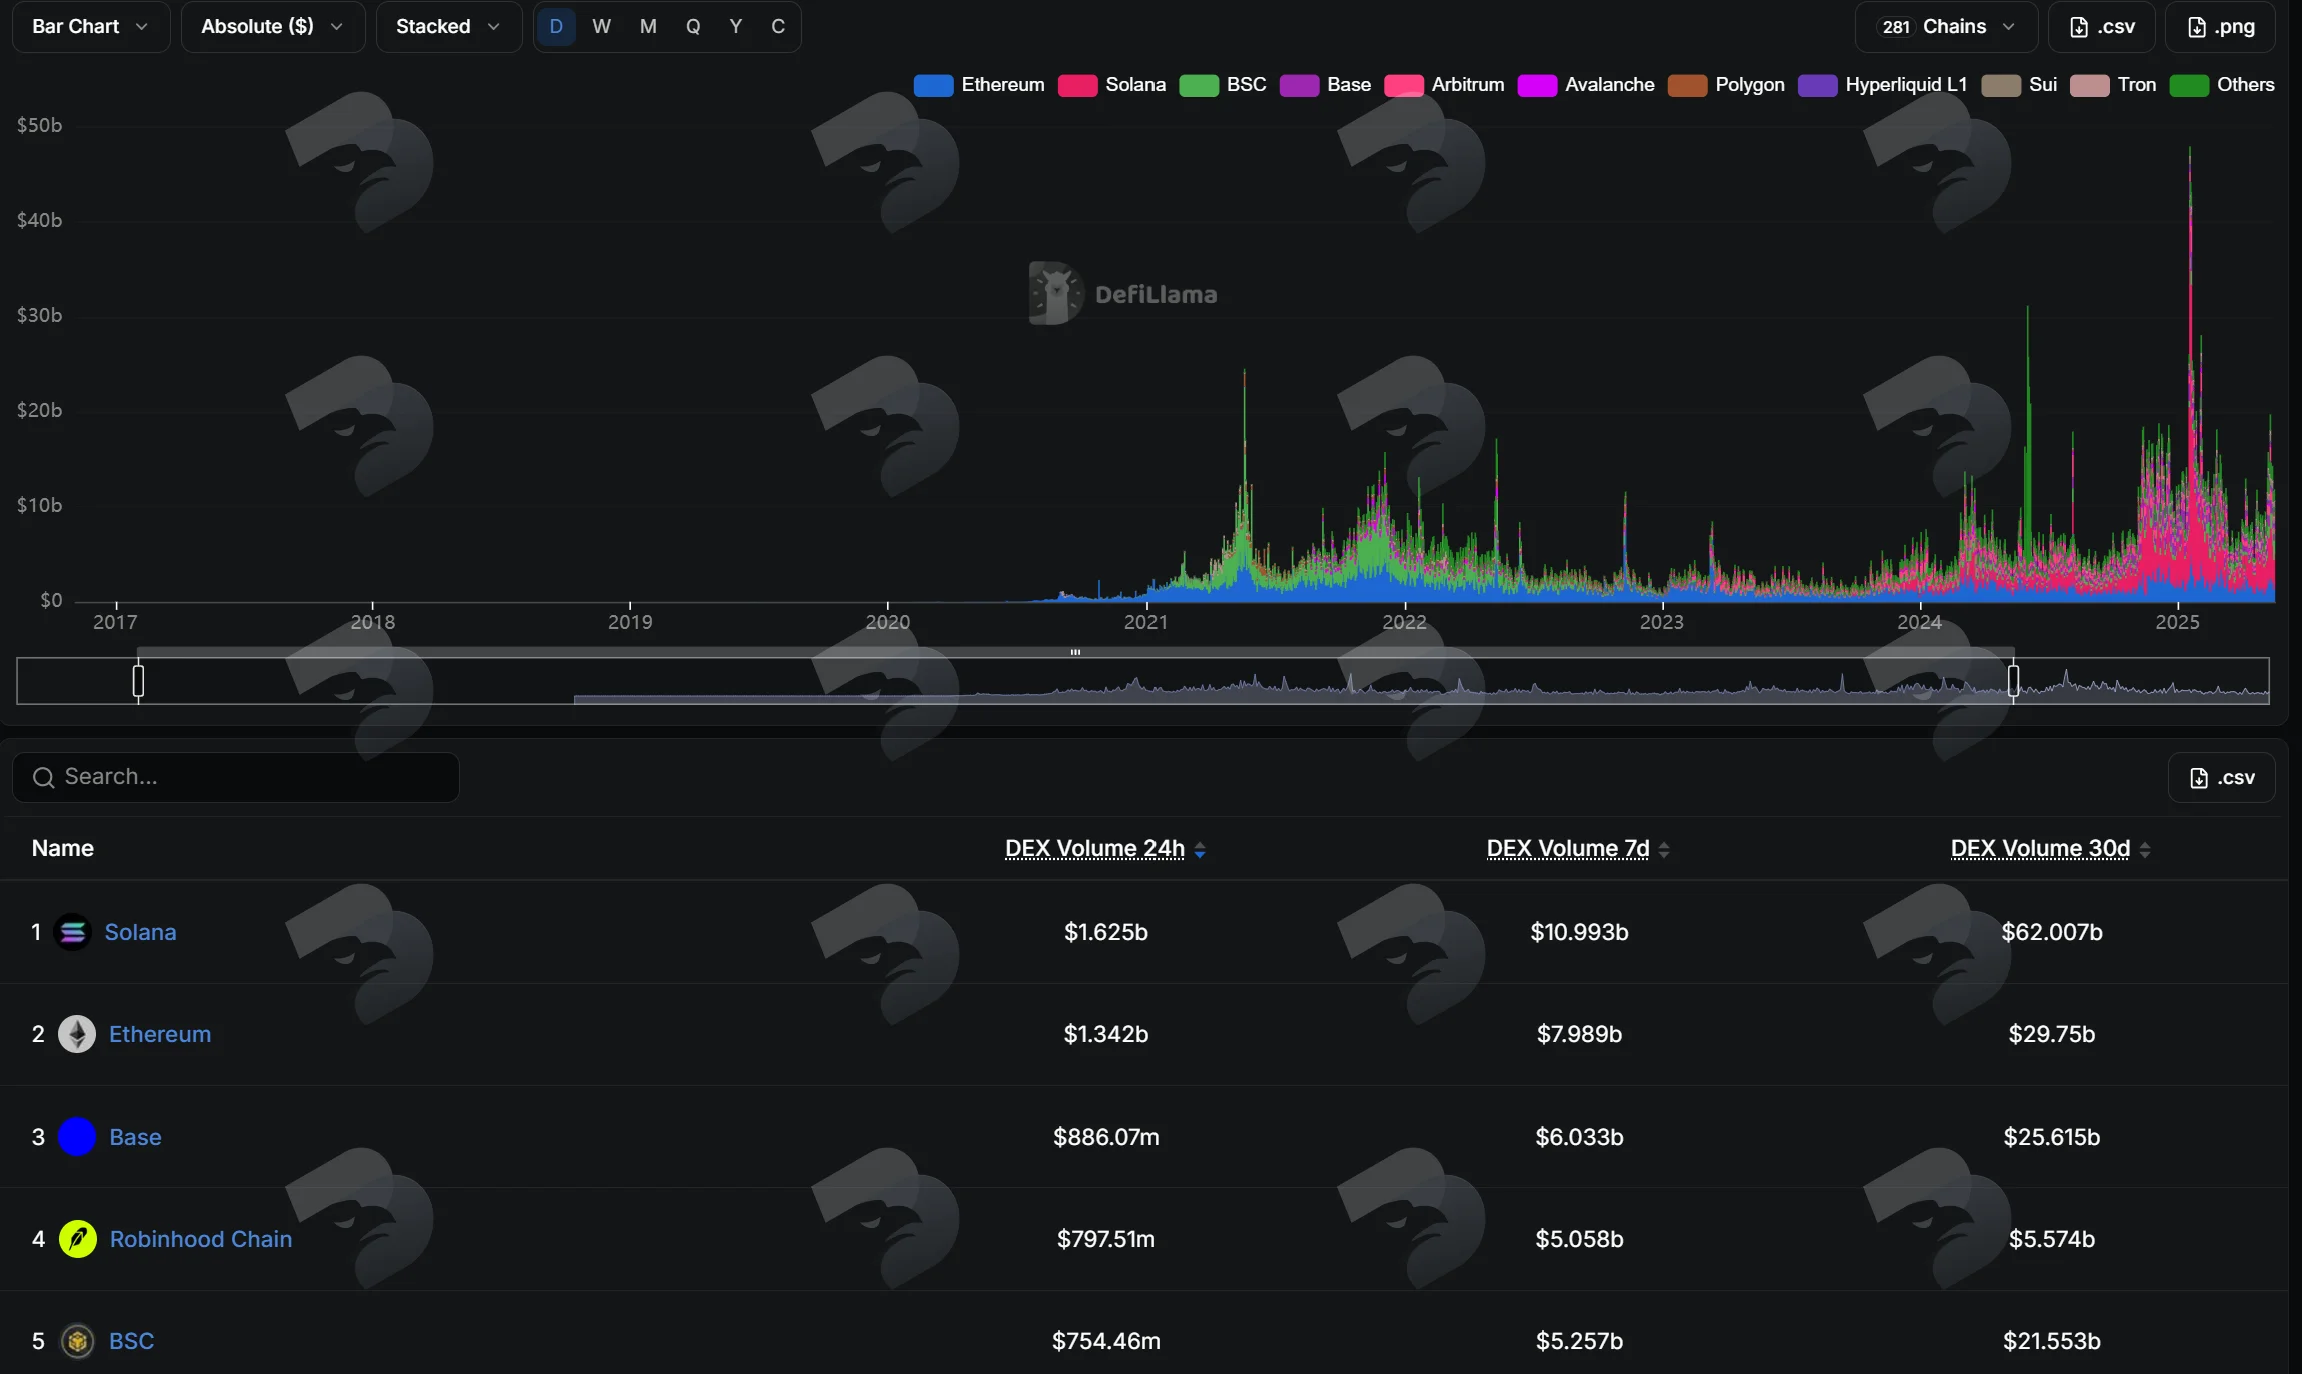The height and width of the screenshot is (1374, 2302).
Task: Toggle Ethereum series in chart legend
Action: pos(979,85)
